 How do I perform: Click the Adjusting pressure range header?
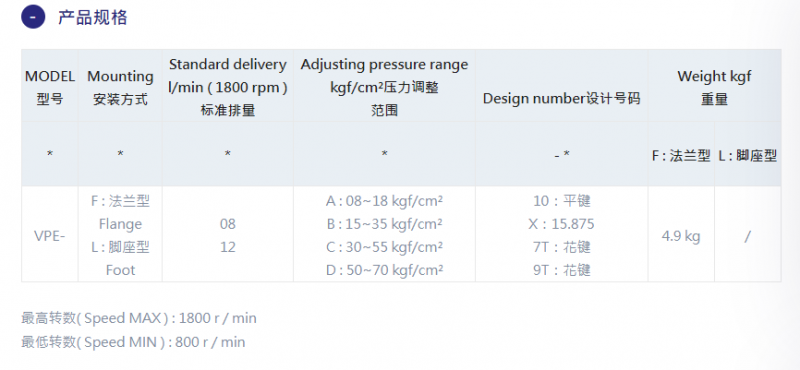384,87
